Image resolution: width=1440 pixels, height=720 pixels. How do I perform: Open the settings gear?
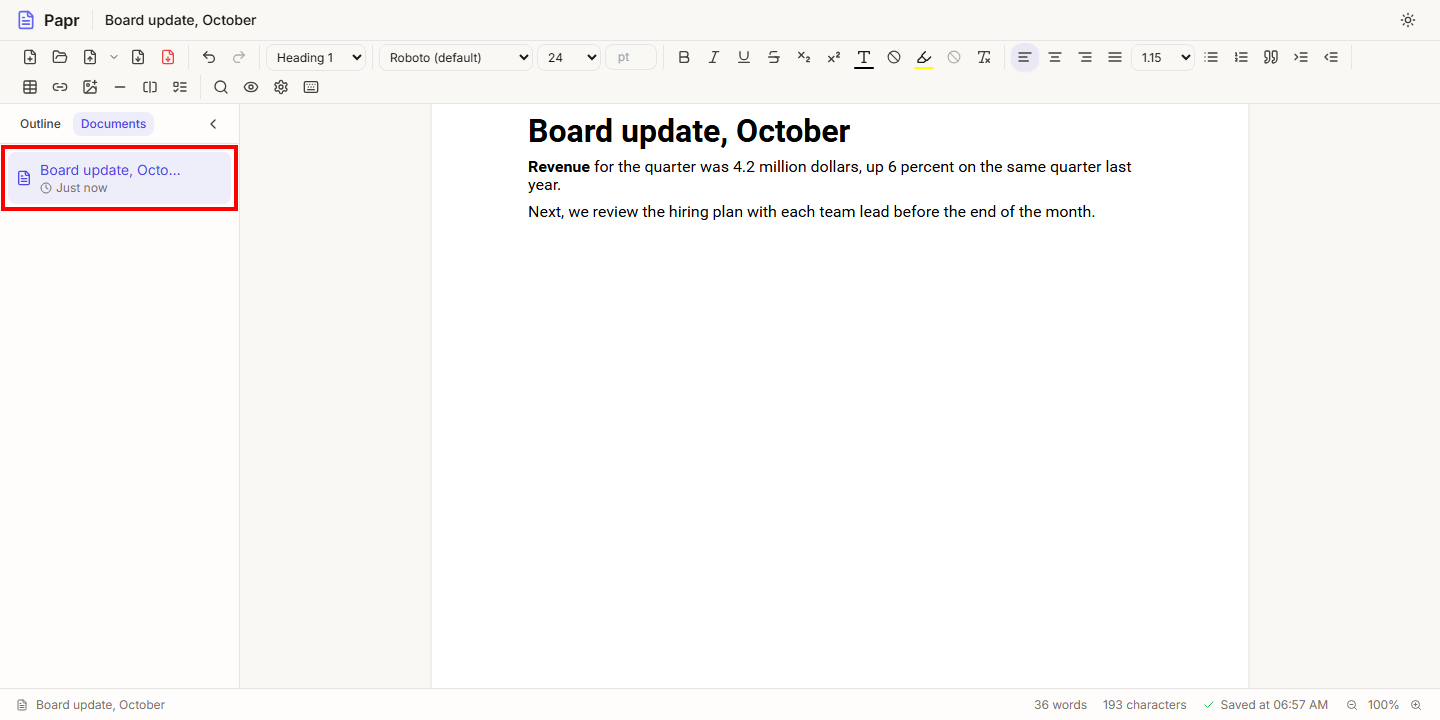(x=281, y=87)
